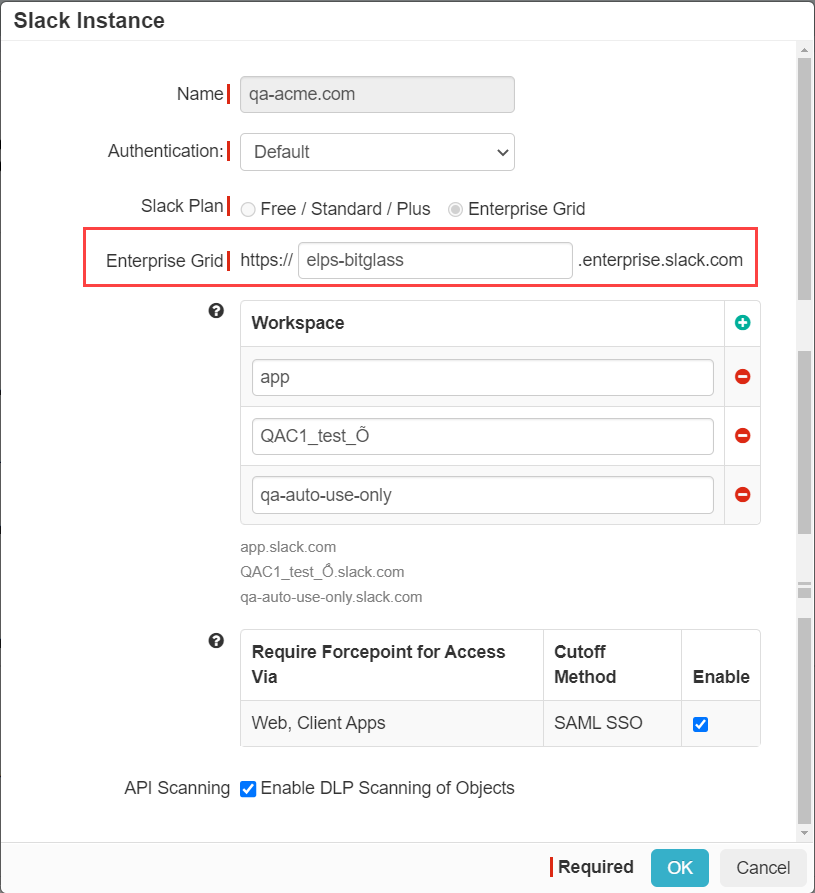Disable DLP Scanning of Objects
This screenshot has width=815, height=893.
[x=247, y=789]
